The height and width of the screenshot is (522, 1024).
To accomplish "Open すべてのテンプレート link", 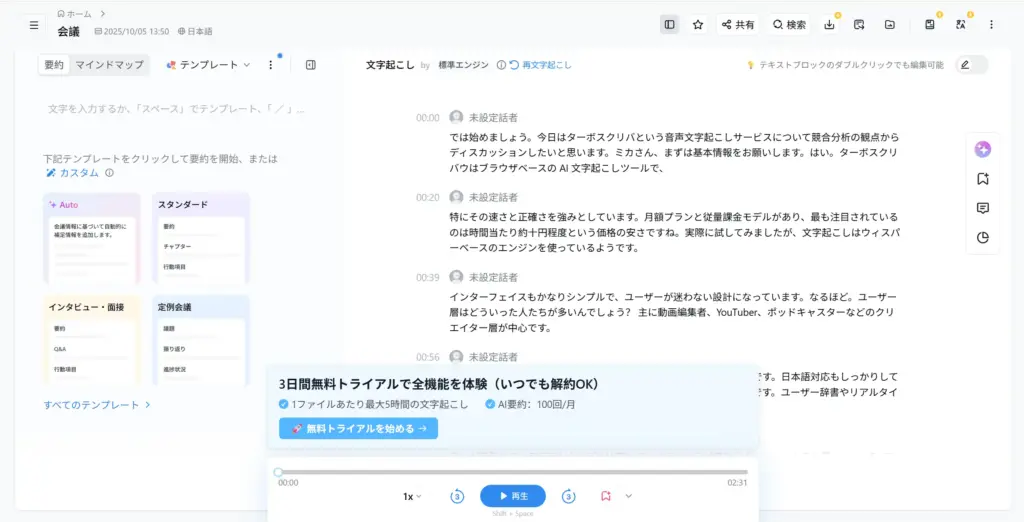I will 97,404.
